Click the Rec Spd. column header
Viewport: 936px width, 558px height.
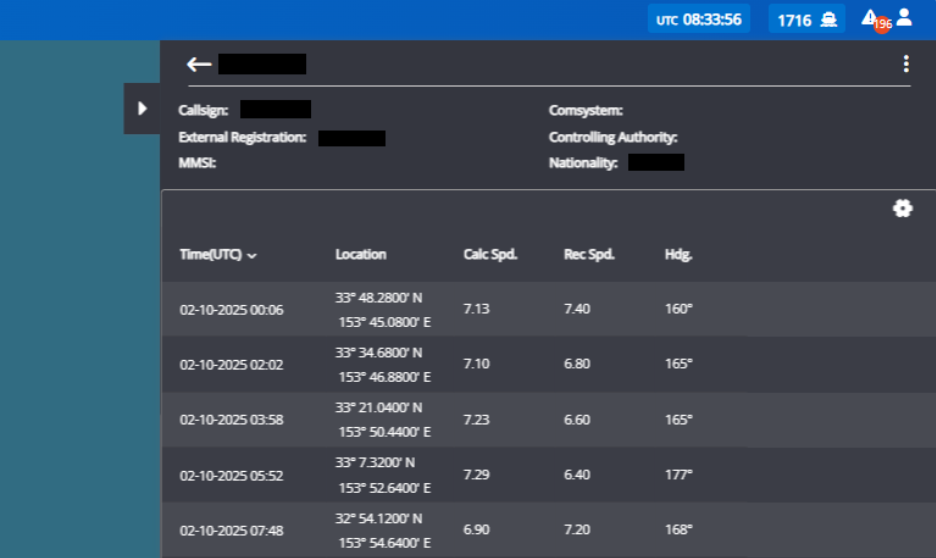tap(589, 254)
